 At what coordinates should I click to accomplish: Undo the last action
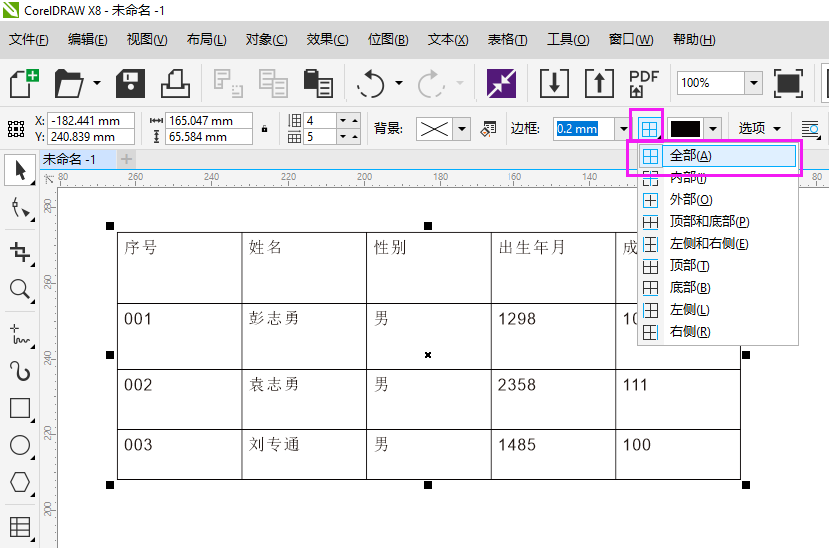370,83
